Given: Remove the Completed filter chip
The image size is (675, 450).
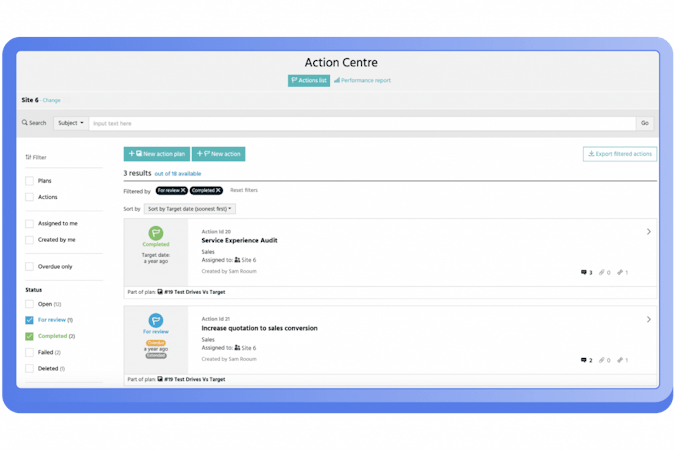Looking at the screenshot, I should (x=218, y=190).
